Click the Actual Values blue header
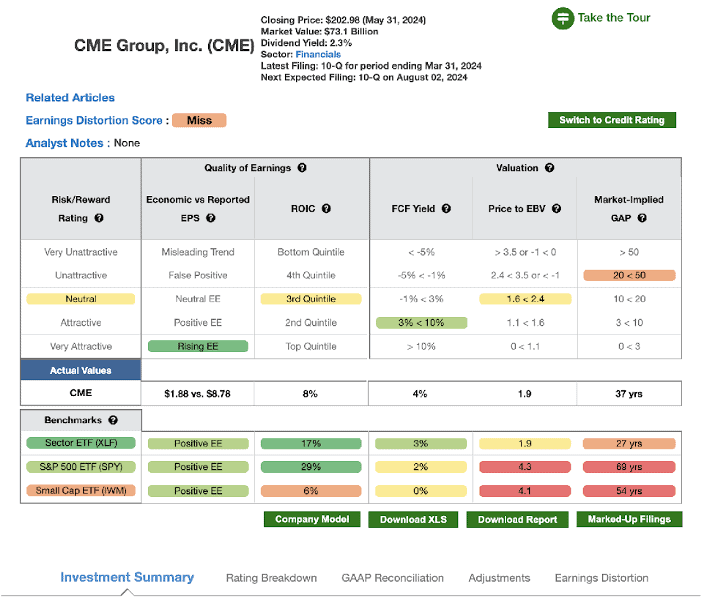Viewport: 720px width, 606px height. coord(81,370)
